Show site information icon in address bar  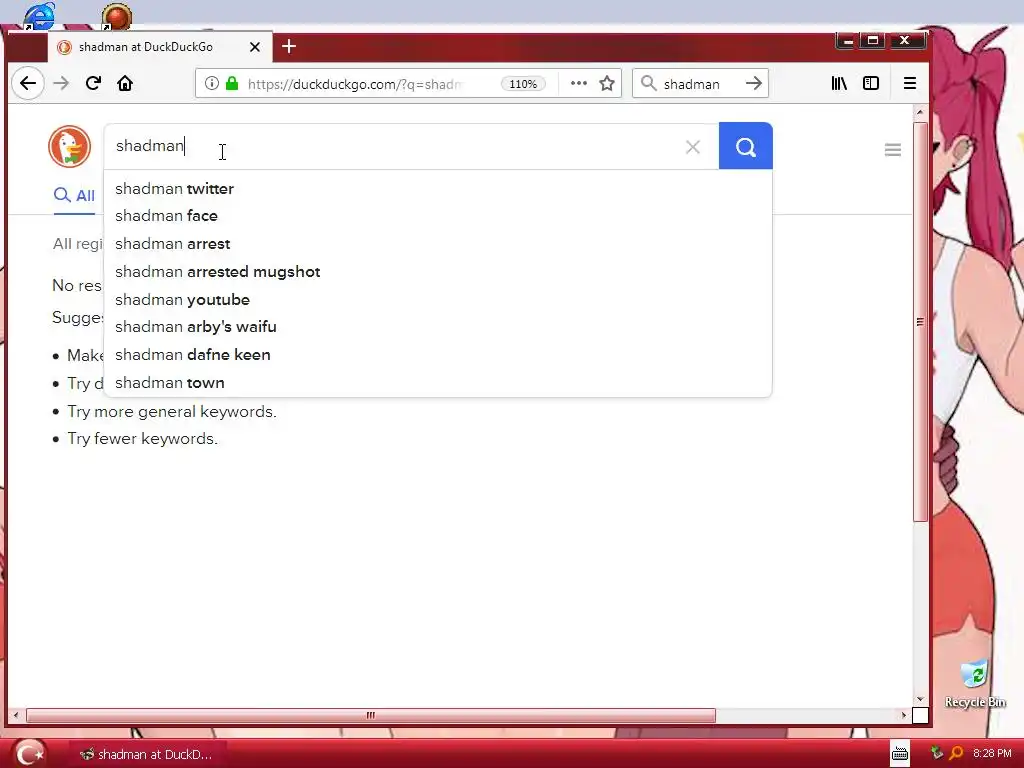tap(212, 84)
